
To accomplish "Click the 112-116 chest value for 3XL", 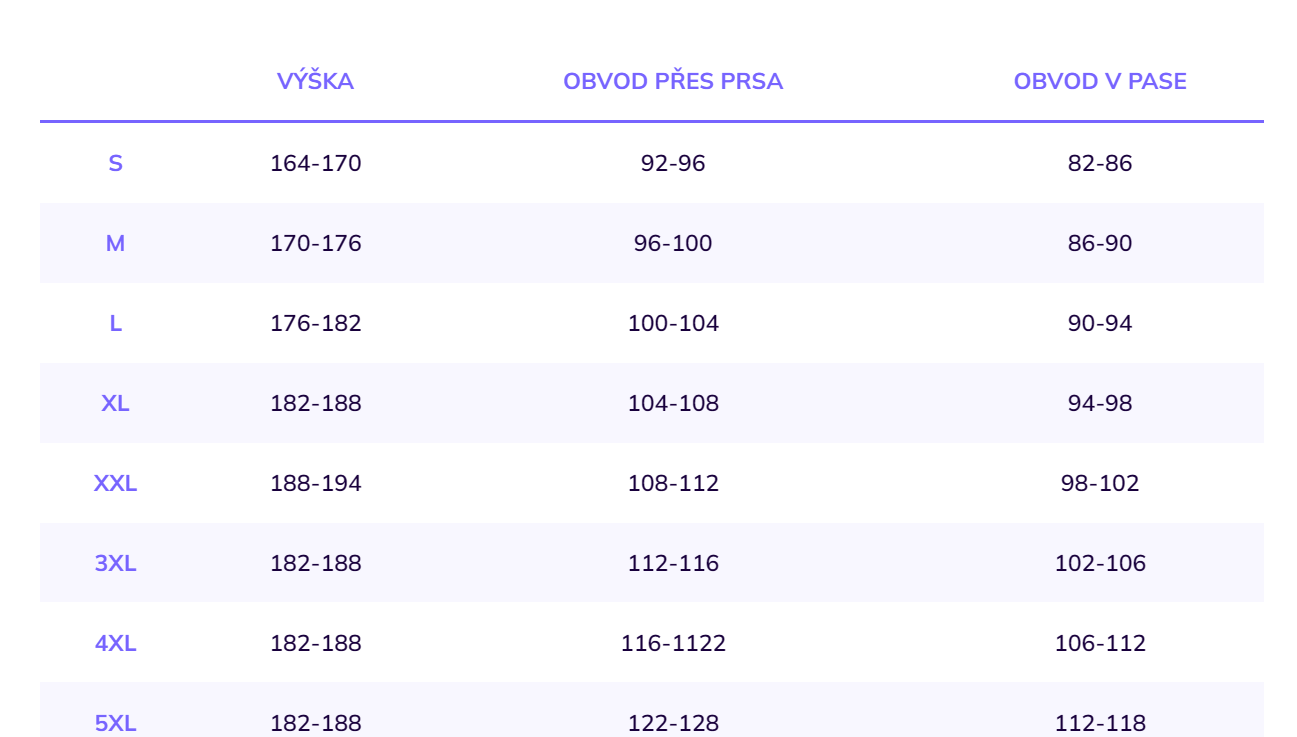I will [x=673, y=563].
